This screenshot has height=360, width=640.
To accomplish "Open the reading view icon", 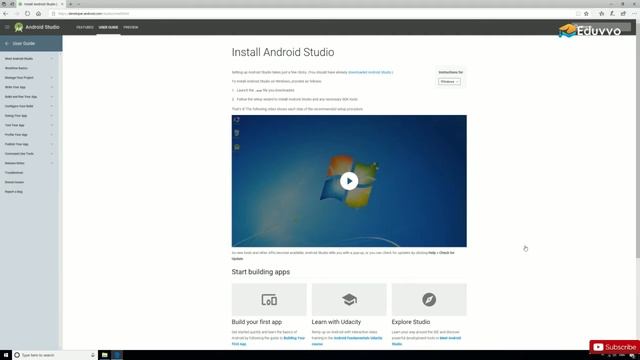I will [578, 13].
